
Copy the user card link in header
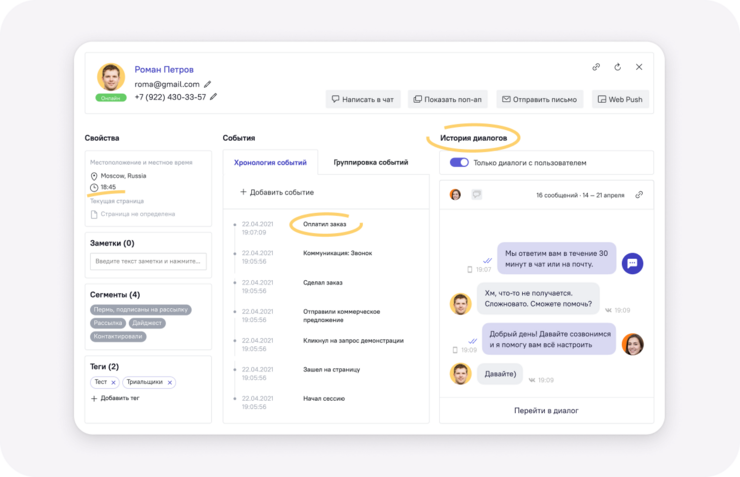596,67
